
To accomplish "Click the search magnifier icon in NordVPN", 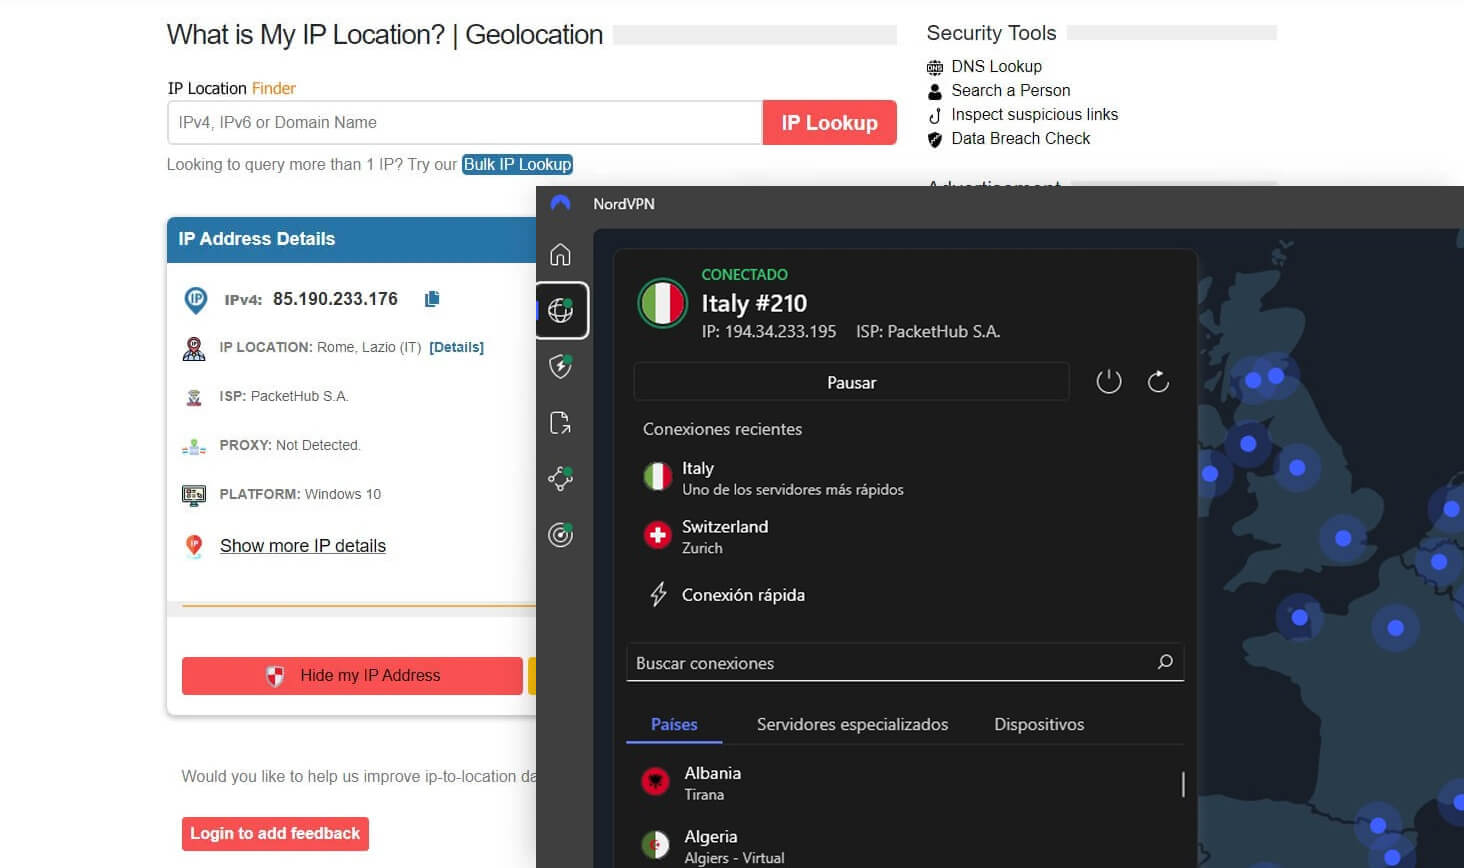I will [1165, 662].
